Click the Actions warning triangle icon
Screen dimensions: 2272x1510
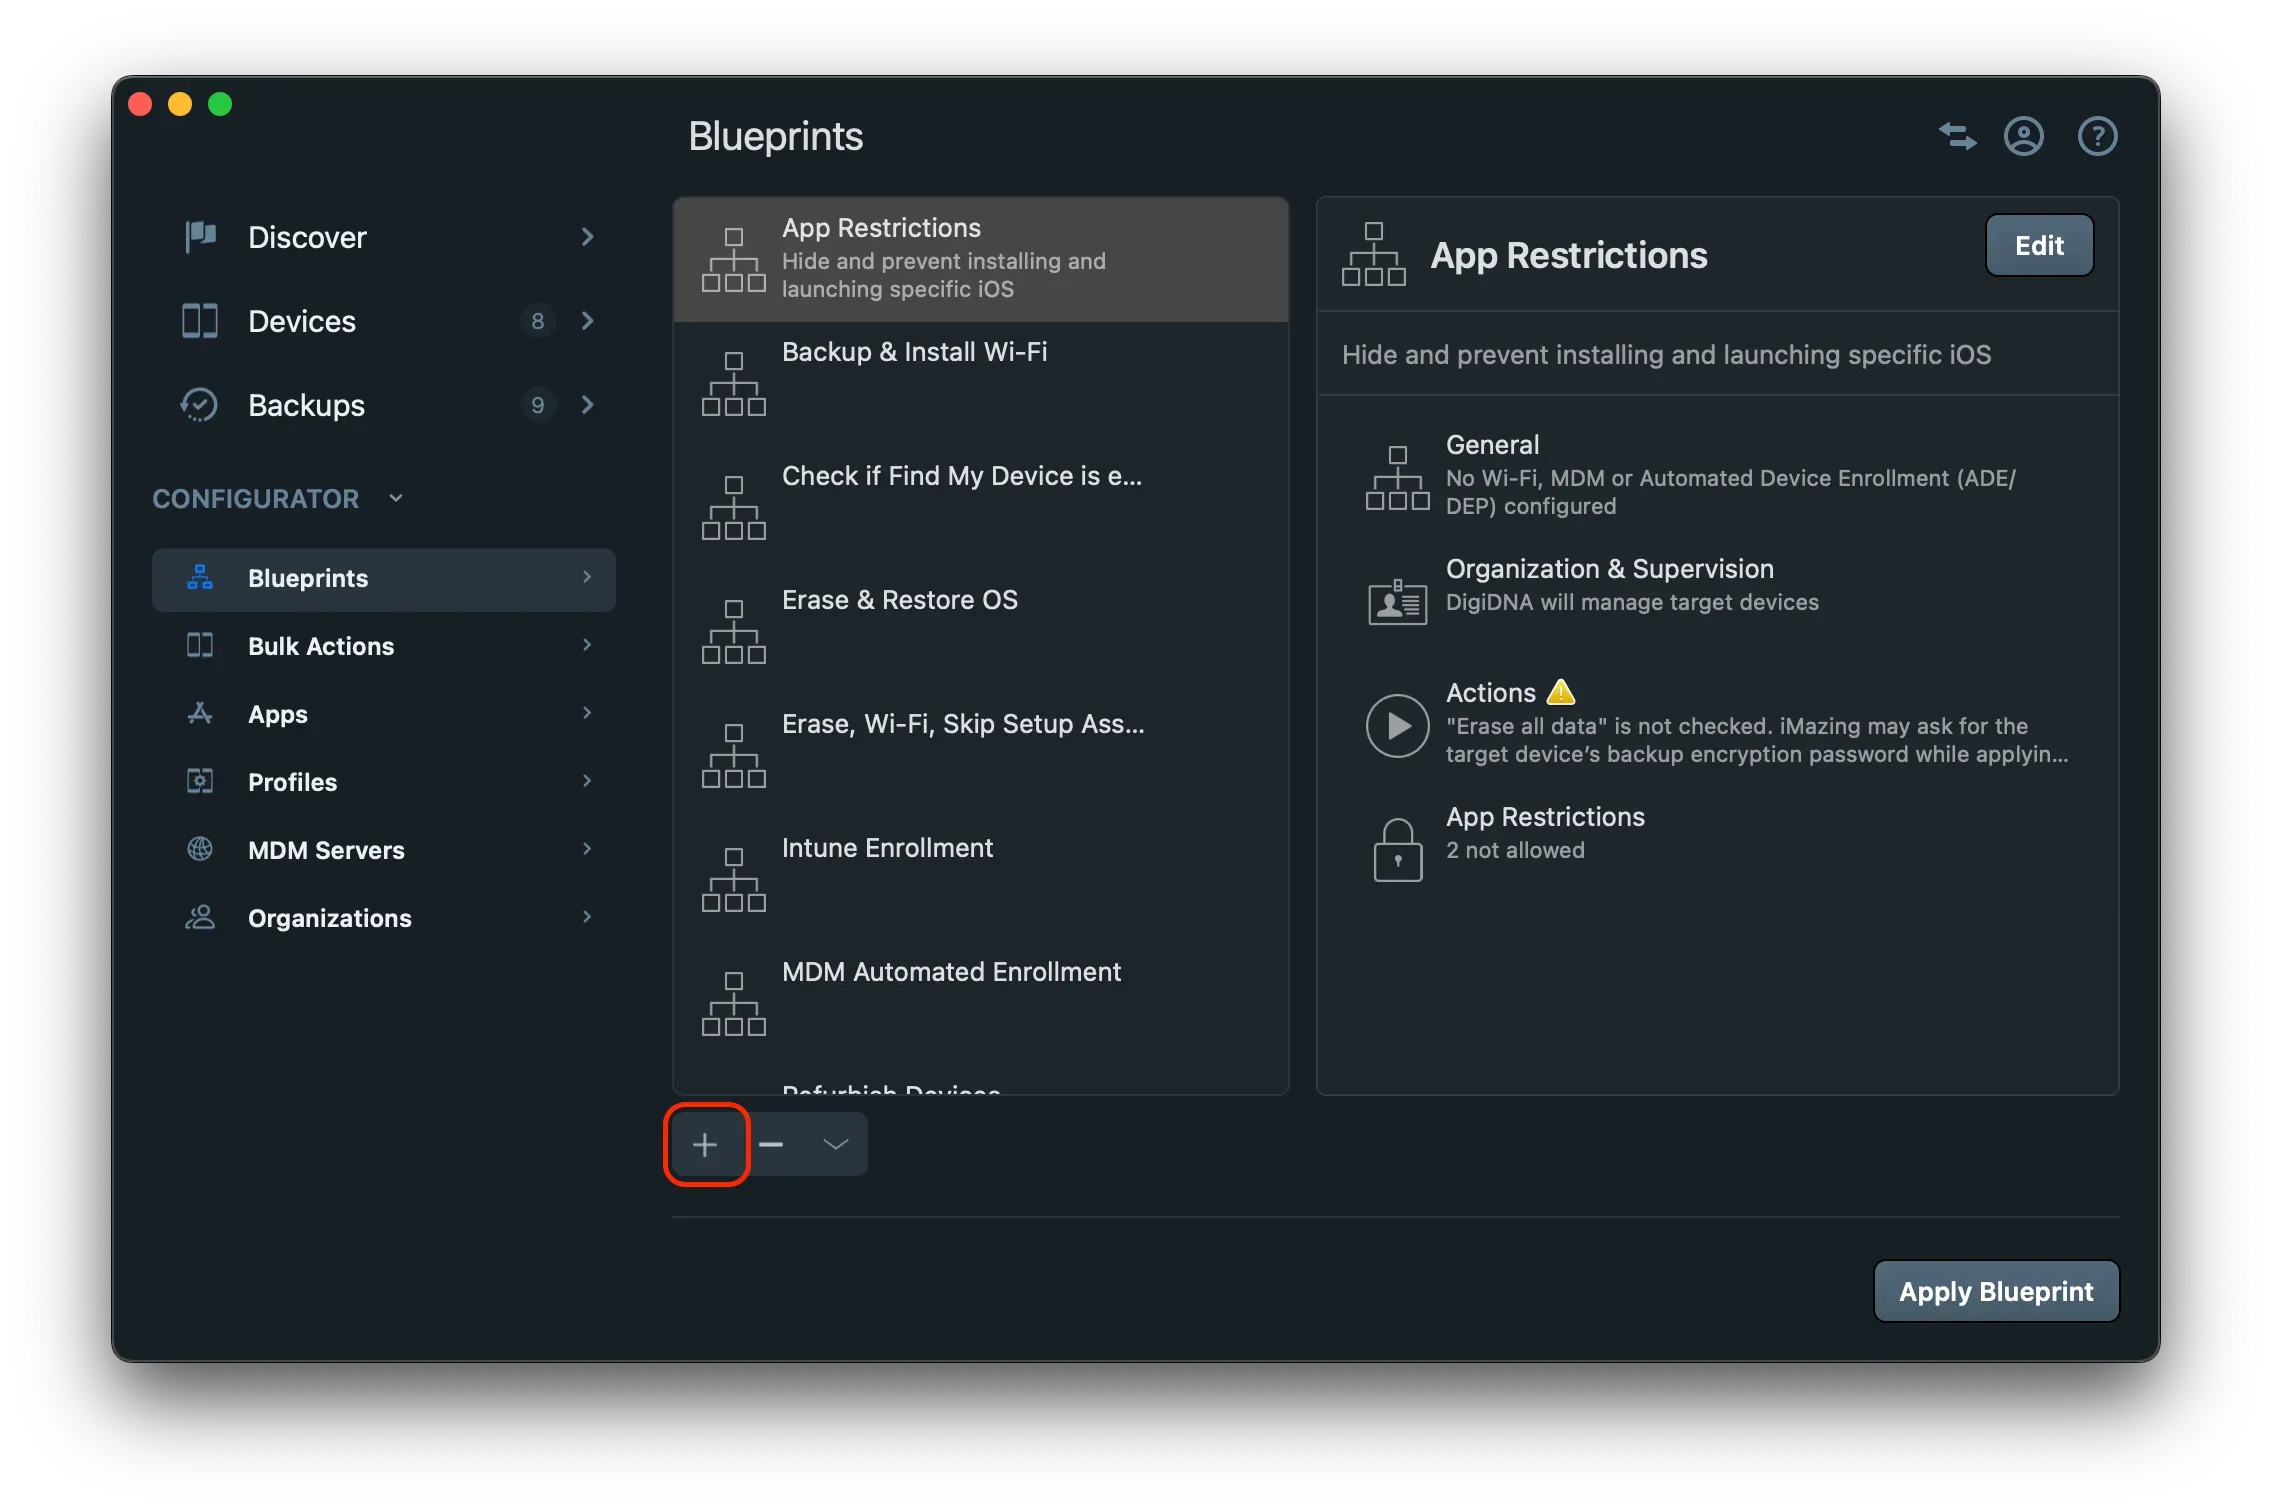pyautogui.click(x=1560, y=692)
